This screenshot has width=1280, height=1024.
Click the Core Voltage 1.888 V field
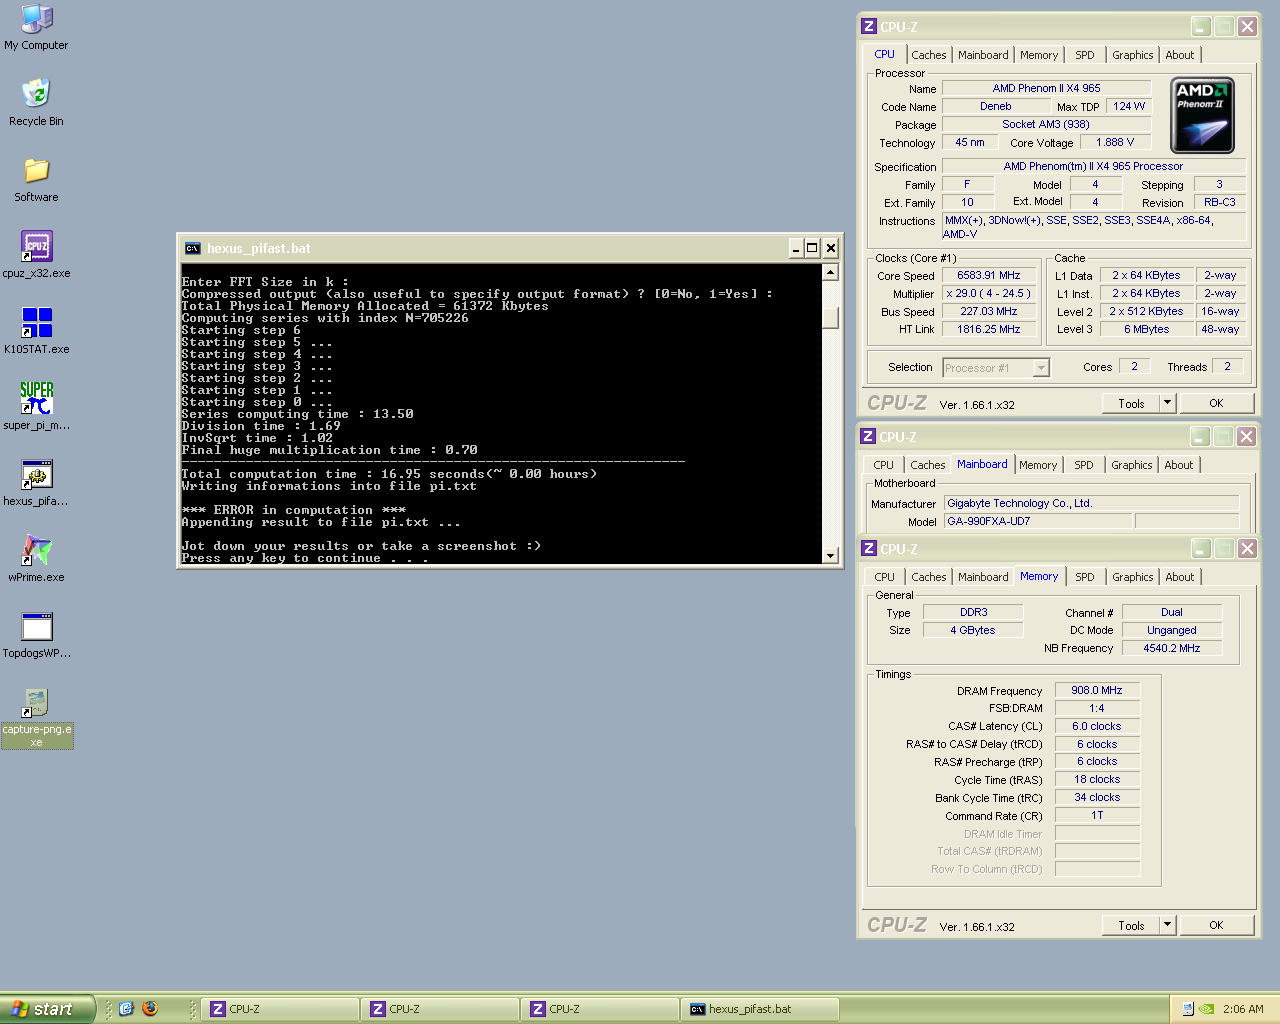coord(1115,143)
